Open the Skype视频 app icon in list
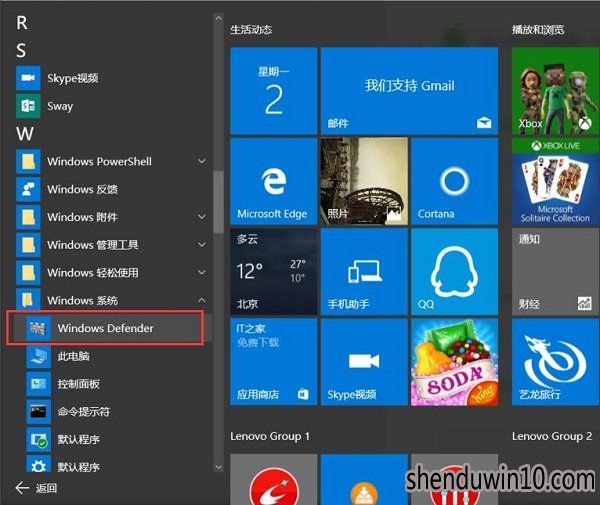Viewport: 600px width, 505px height. point(28,78)
